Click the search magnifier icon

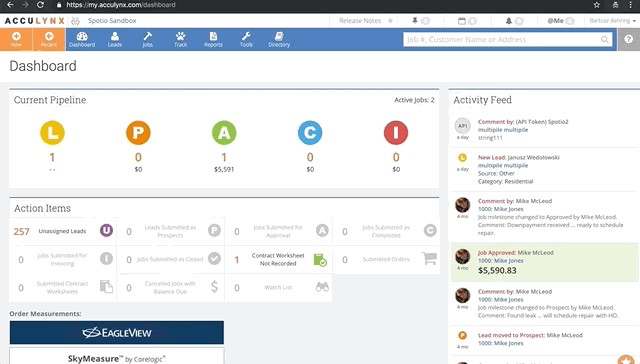pyautogui.click(x=604, y=40)
